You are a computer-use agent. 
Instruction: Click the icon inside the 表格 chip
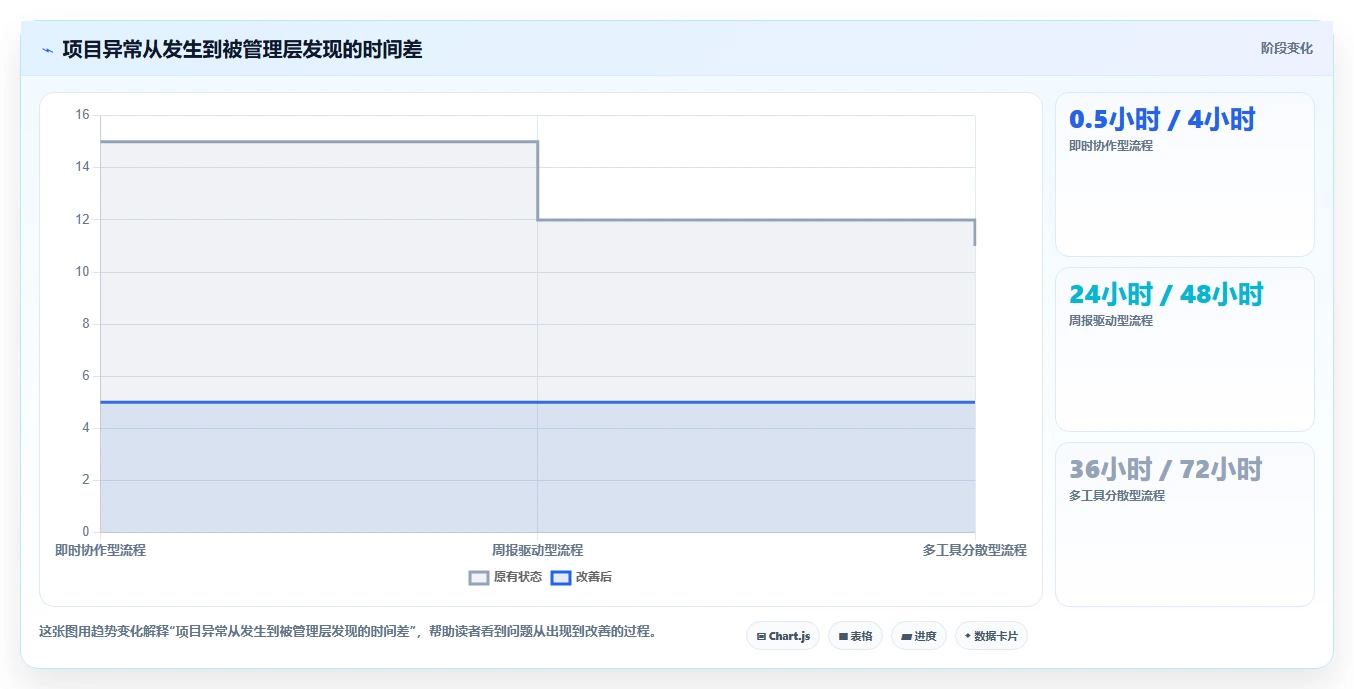click(843, 636)
